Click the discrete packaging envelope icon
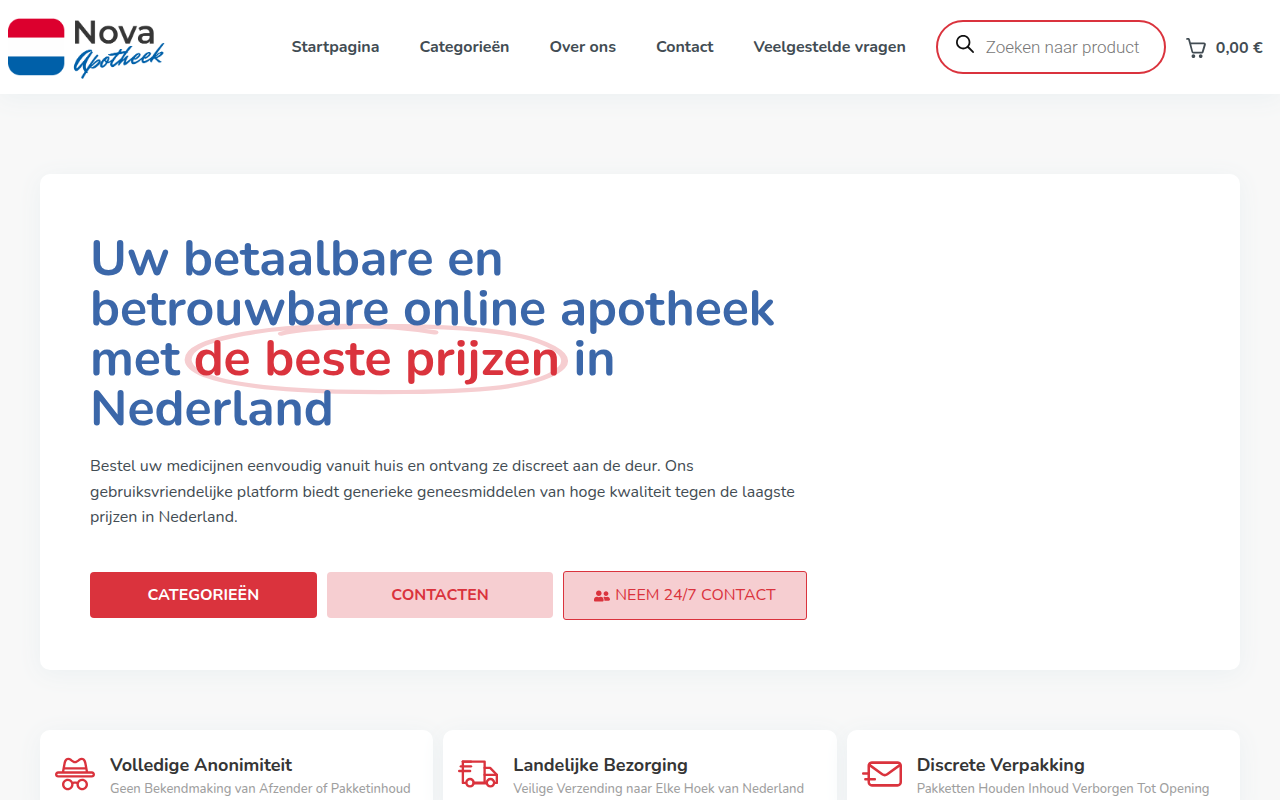 point(882,774)
